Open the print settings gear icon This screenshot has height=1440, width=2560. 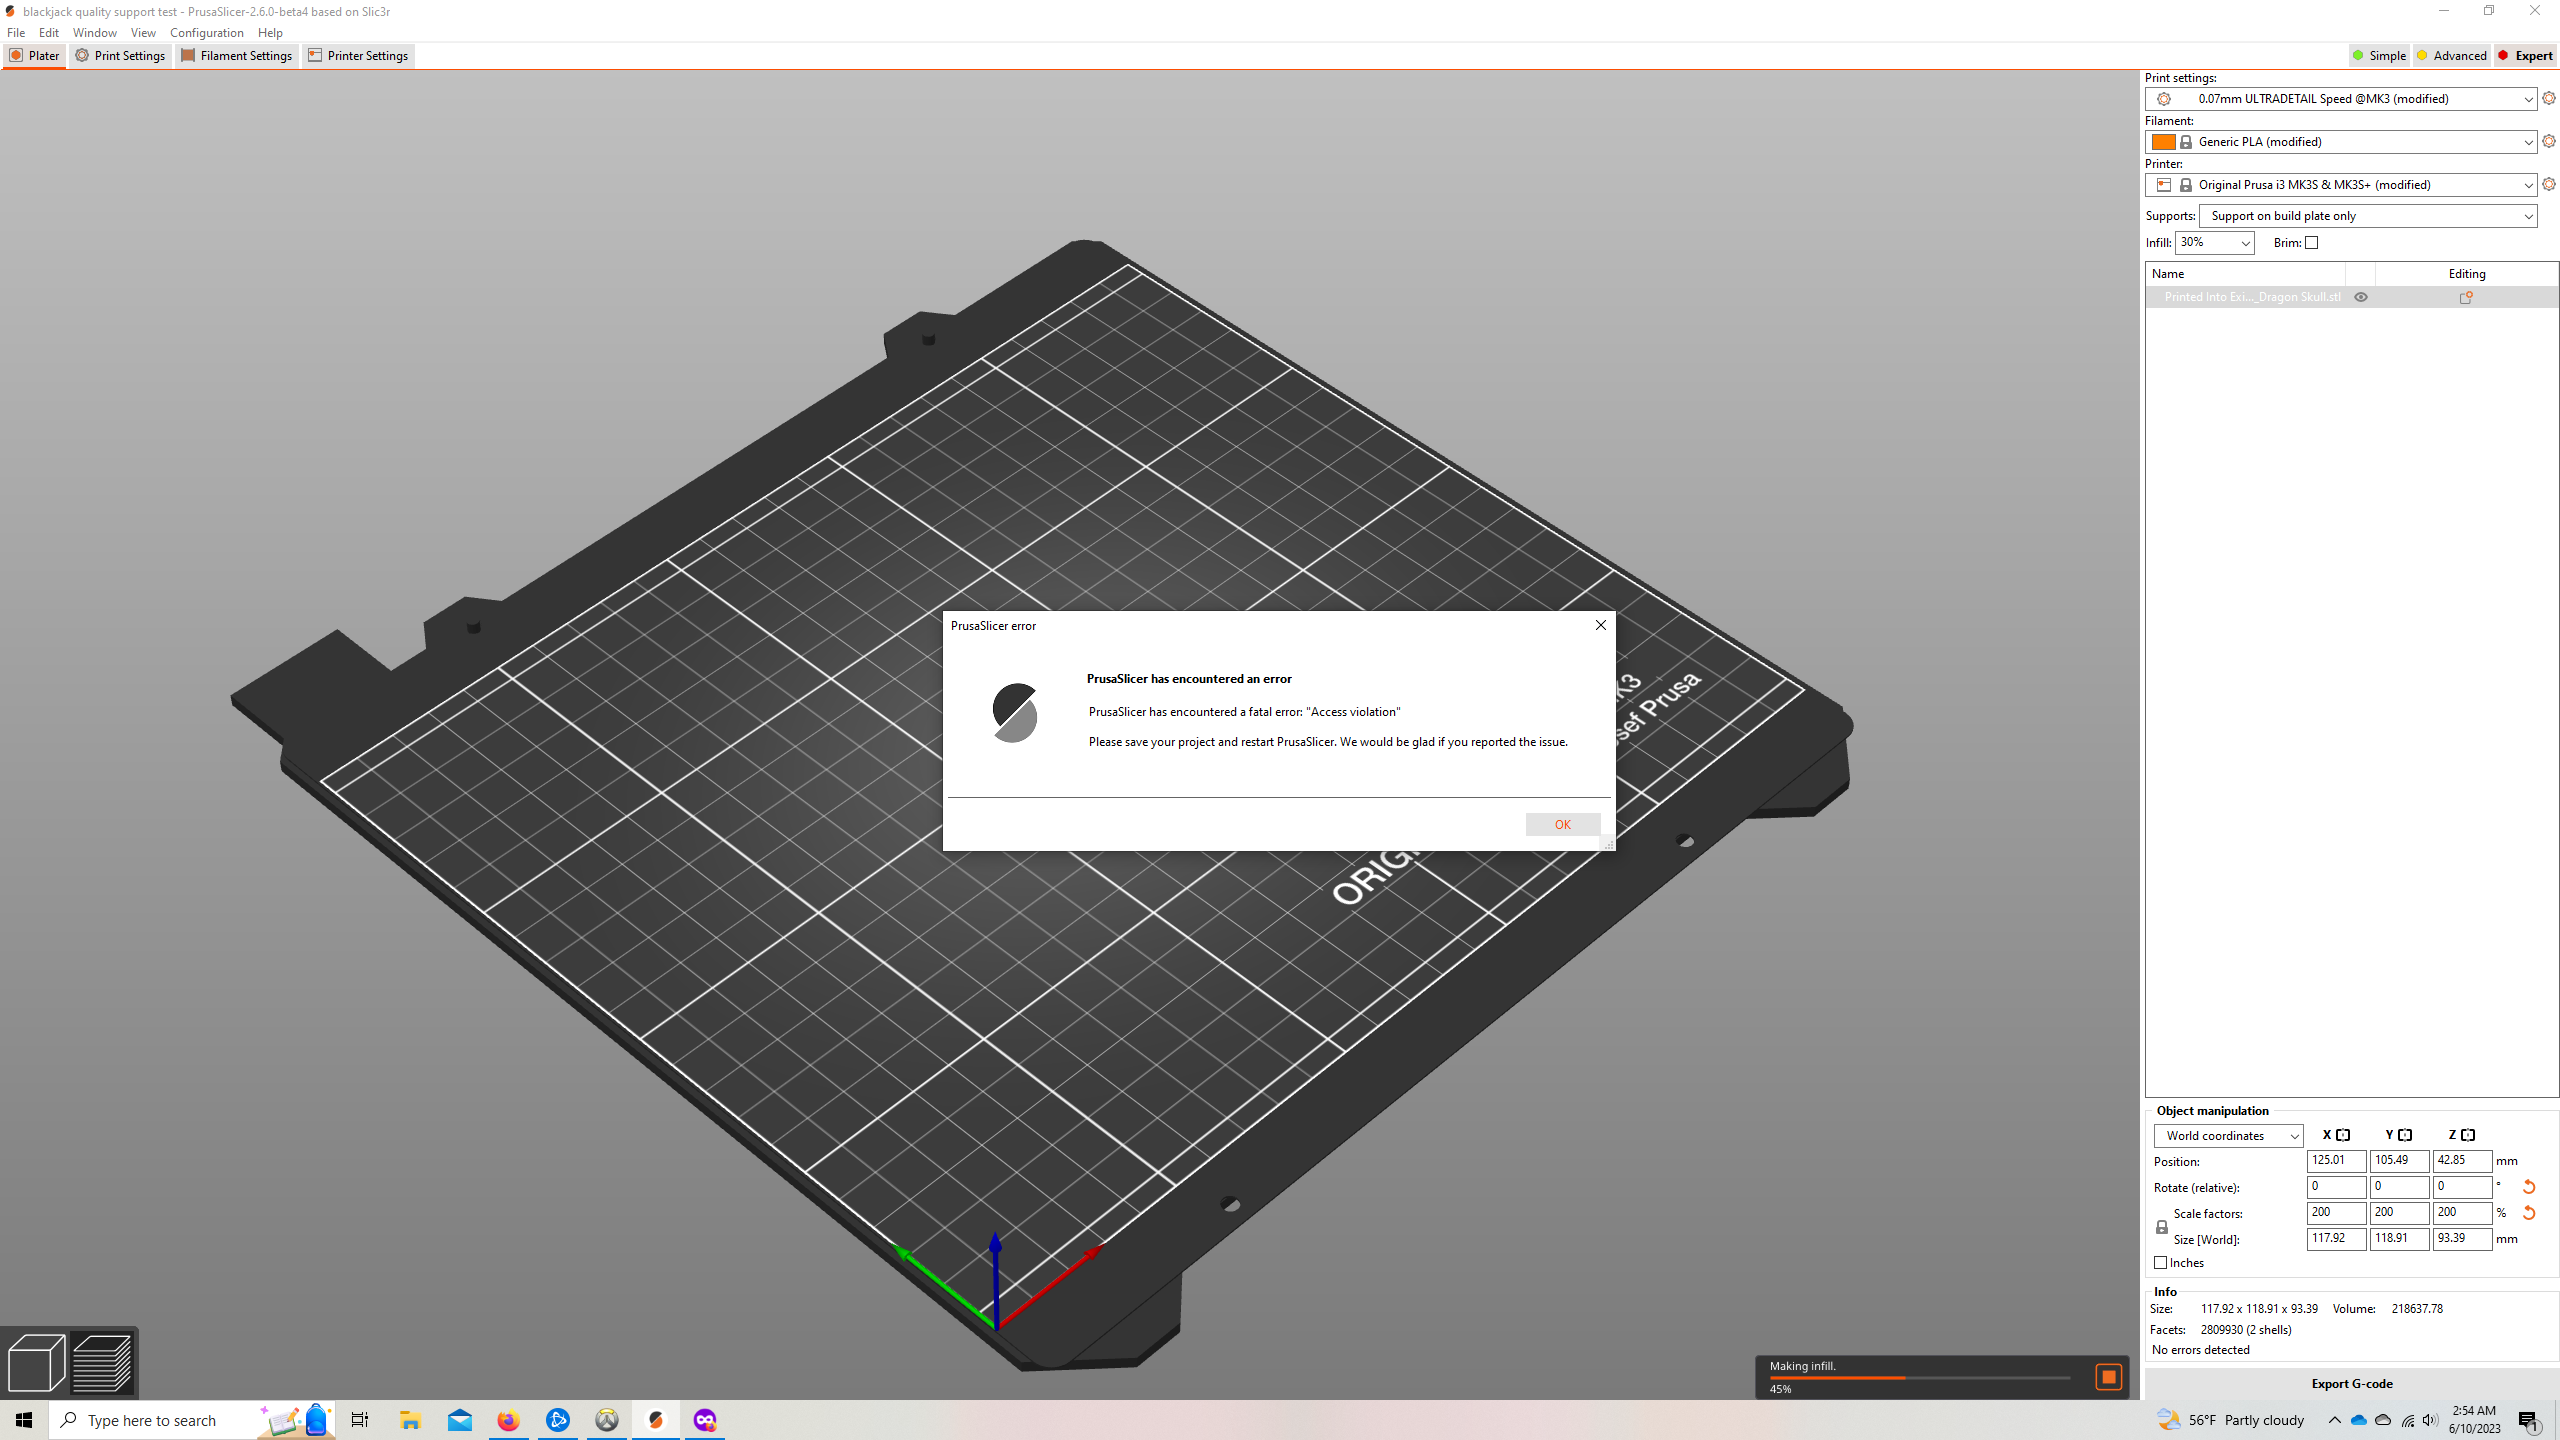click(2549, 98)
